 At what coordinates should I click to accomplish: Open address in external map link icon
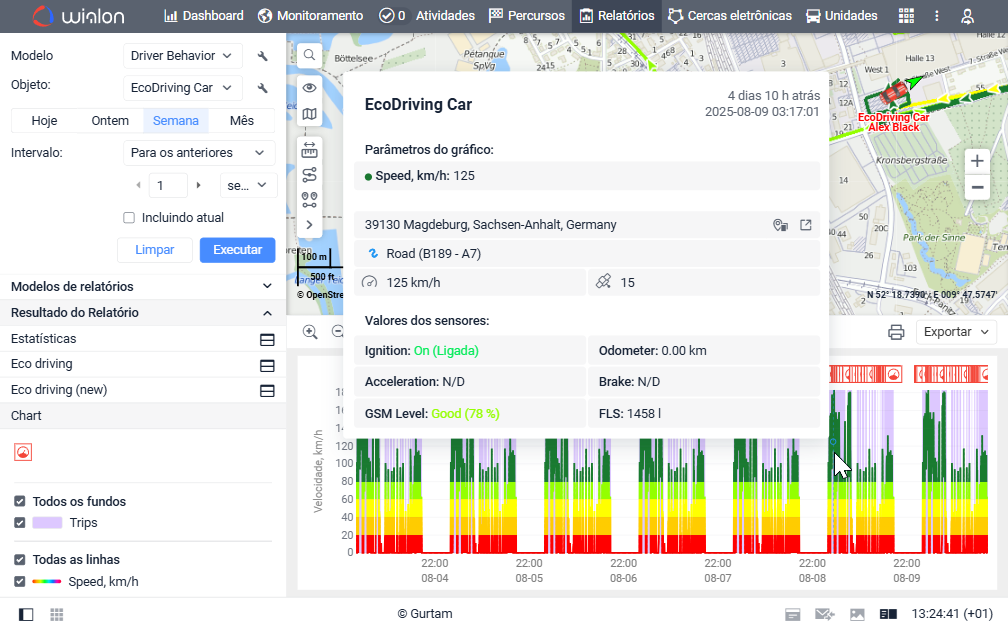pos(806,225)
